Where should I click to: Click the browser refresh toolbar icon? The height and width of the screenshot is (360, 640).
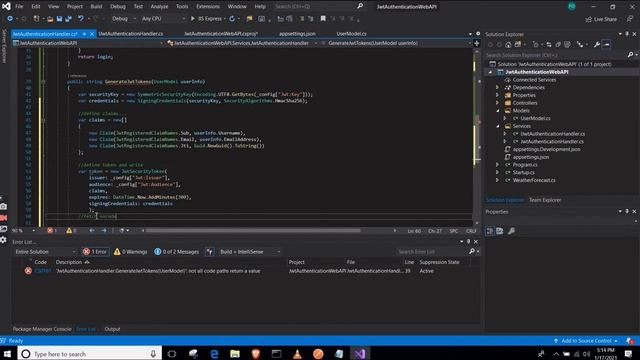(232, 19)
